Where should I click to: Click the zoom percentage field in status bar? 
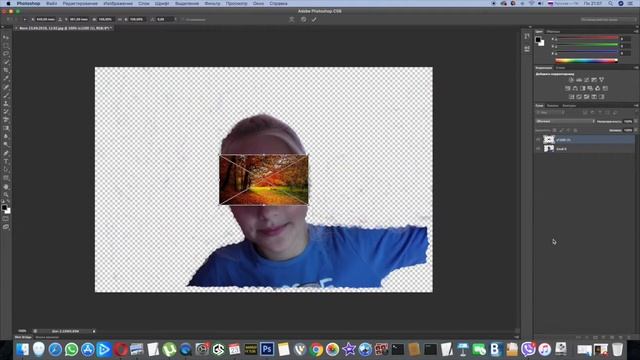[x=22, y=331]
